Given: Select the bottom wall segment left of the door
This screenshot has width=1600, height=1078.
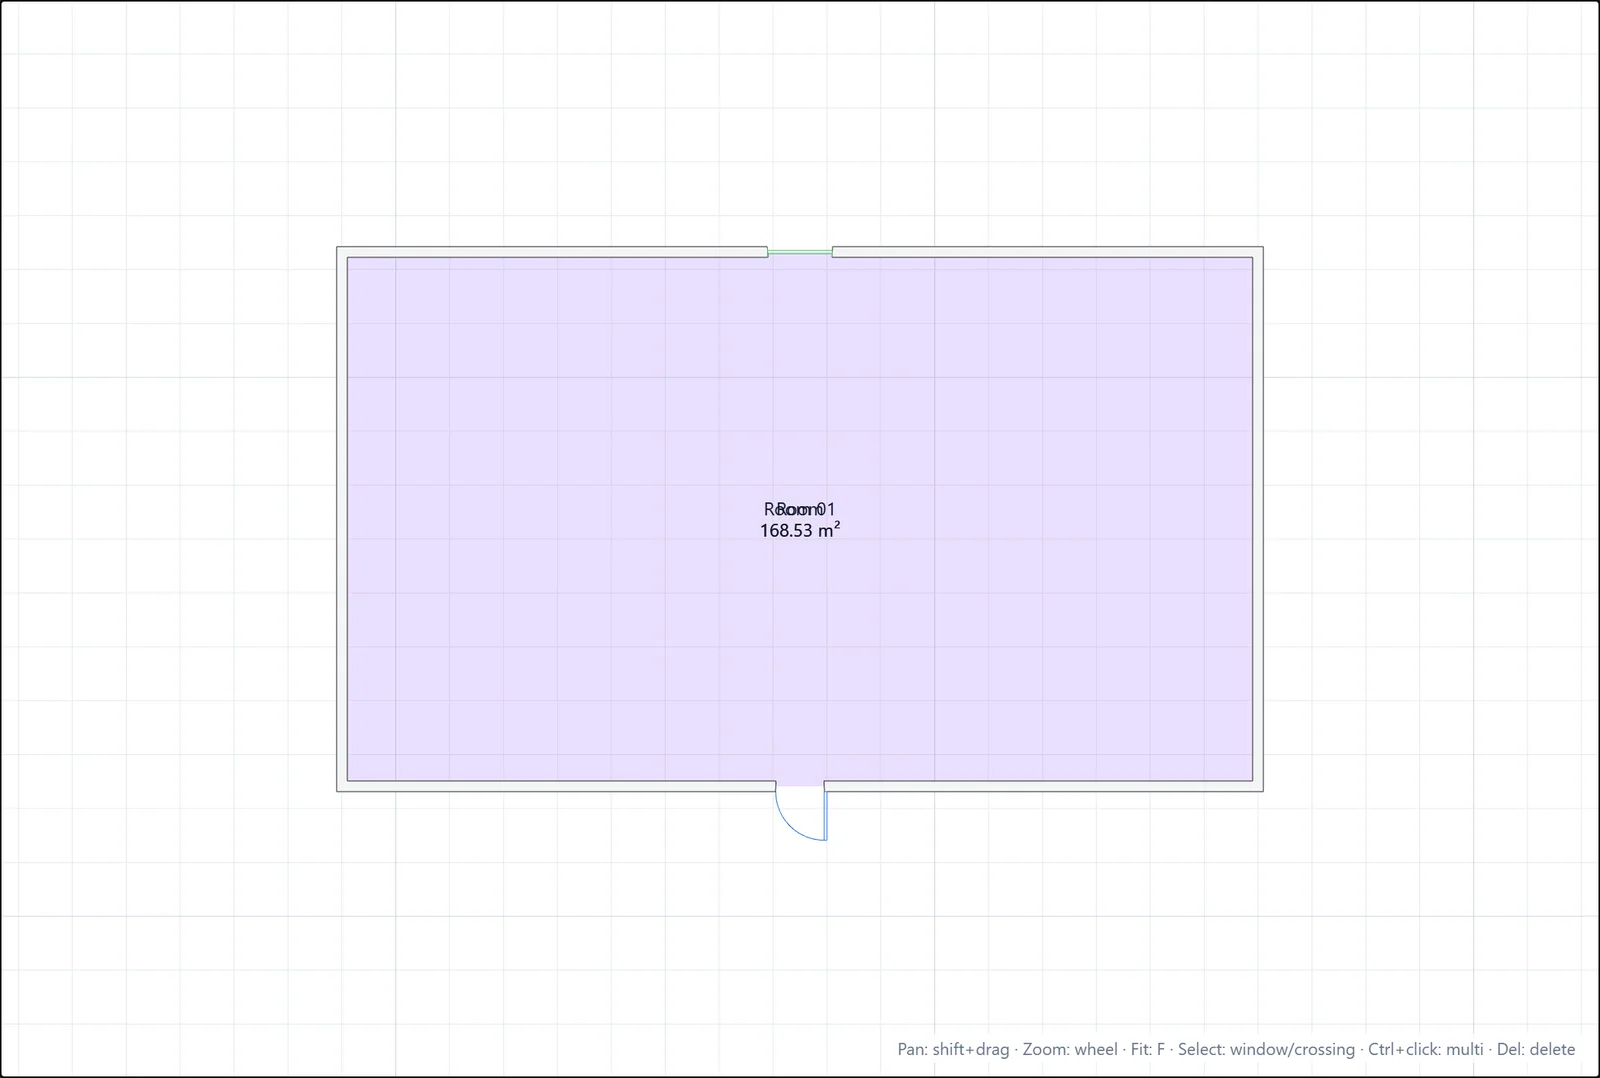Looking at the screenshot, I should 556,786.
